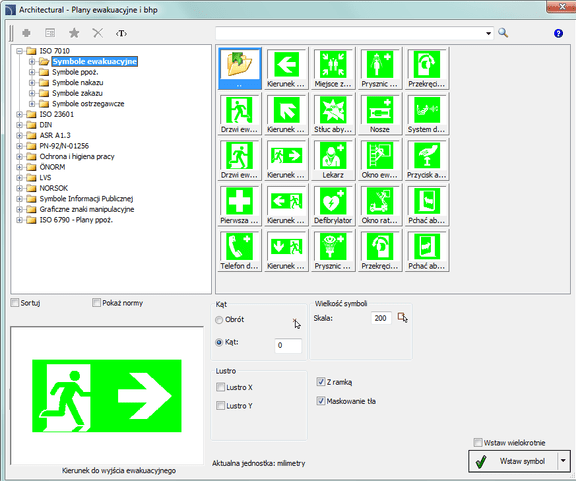Open the Wstaw symbol dropdown arrow
The image size is (576, 481).
(564, 461)
